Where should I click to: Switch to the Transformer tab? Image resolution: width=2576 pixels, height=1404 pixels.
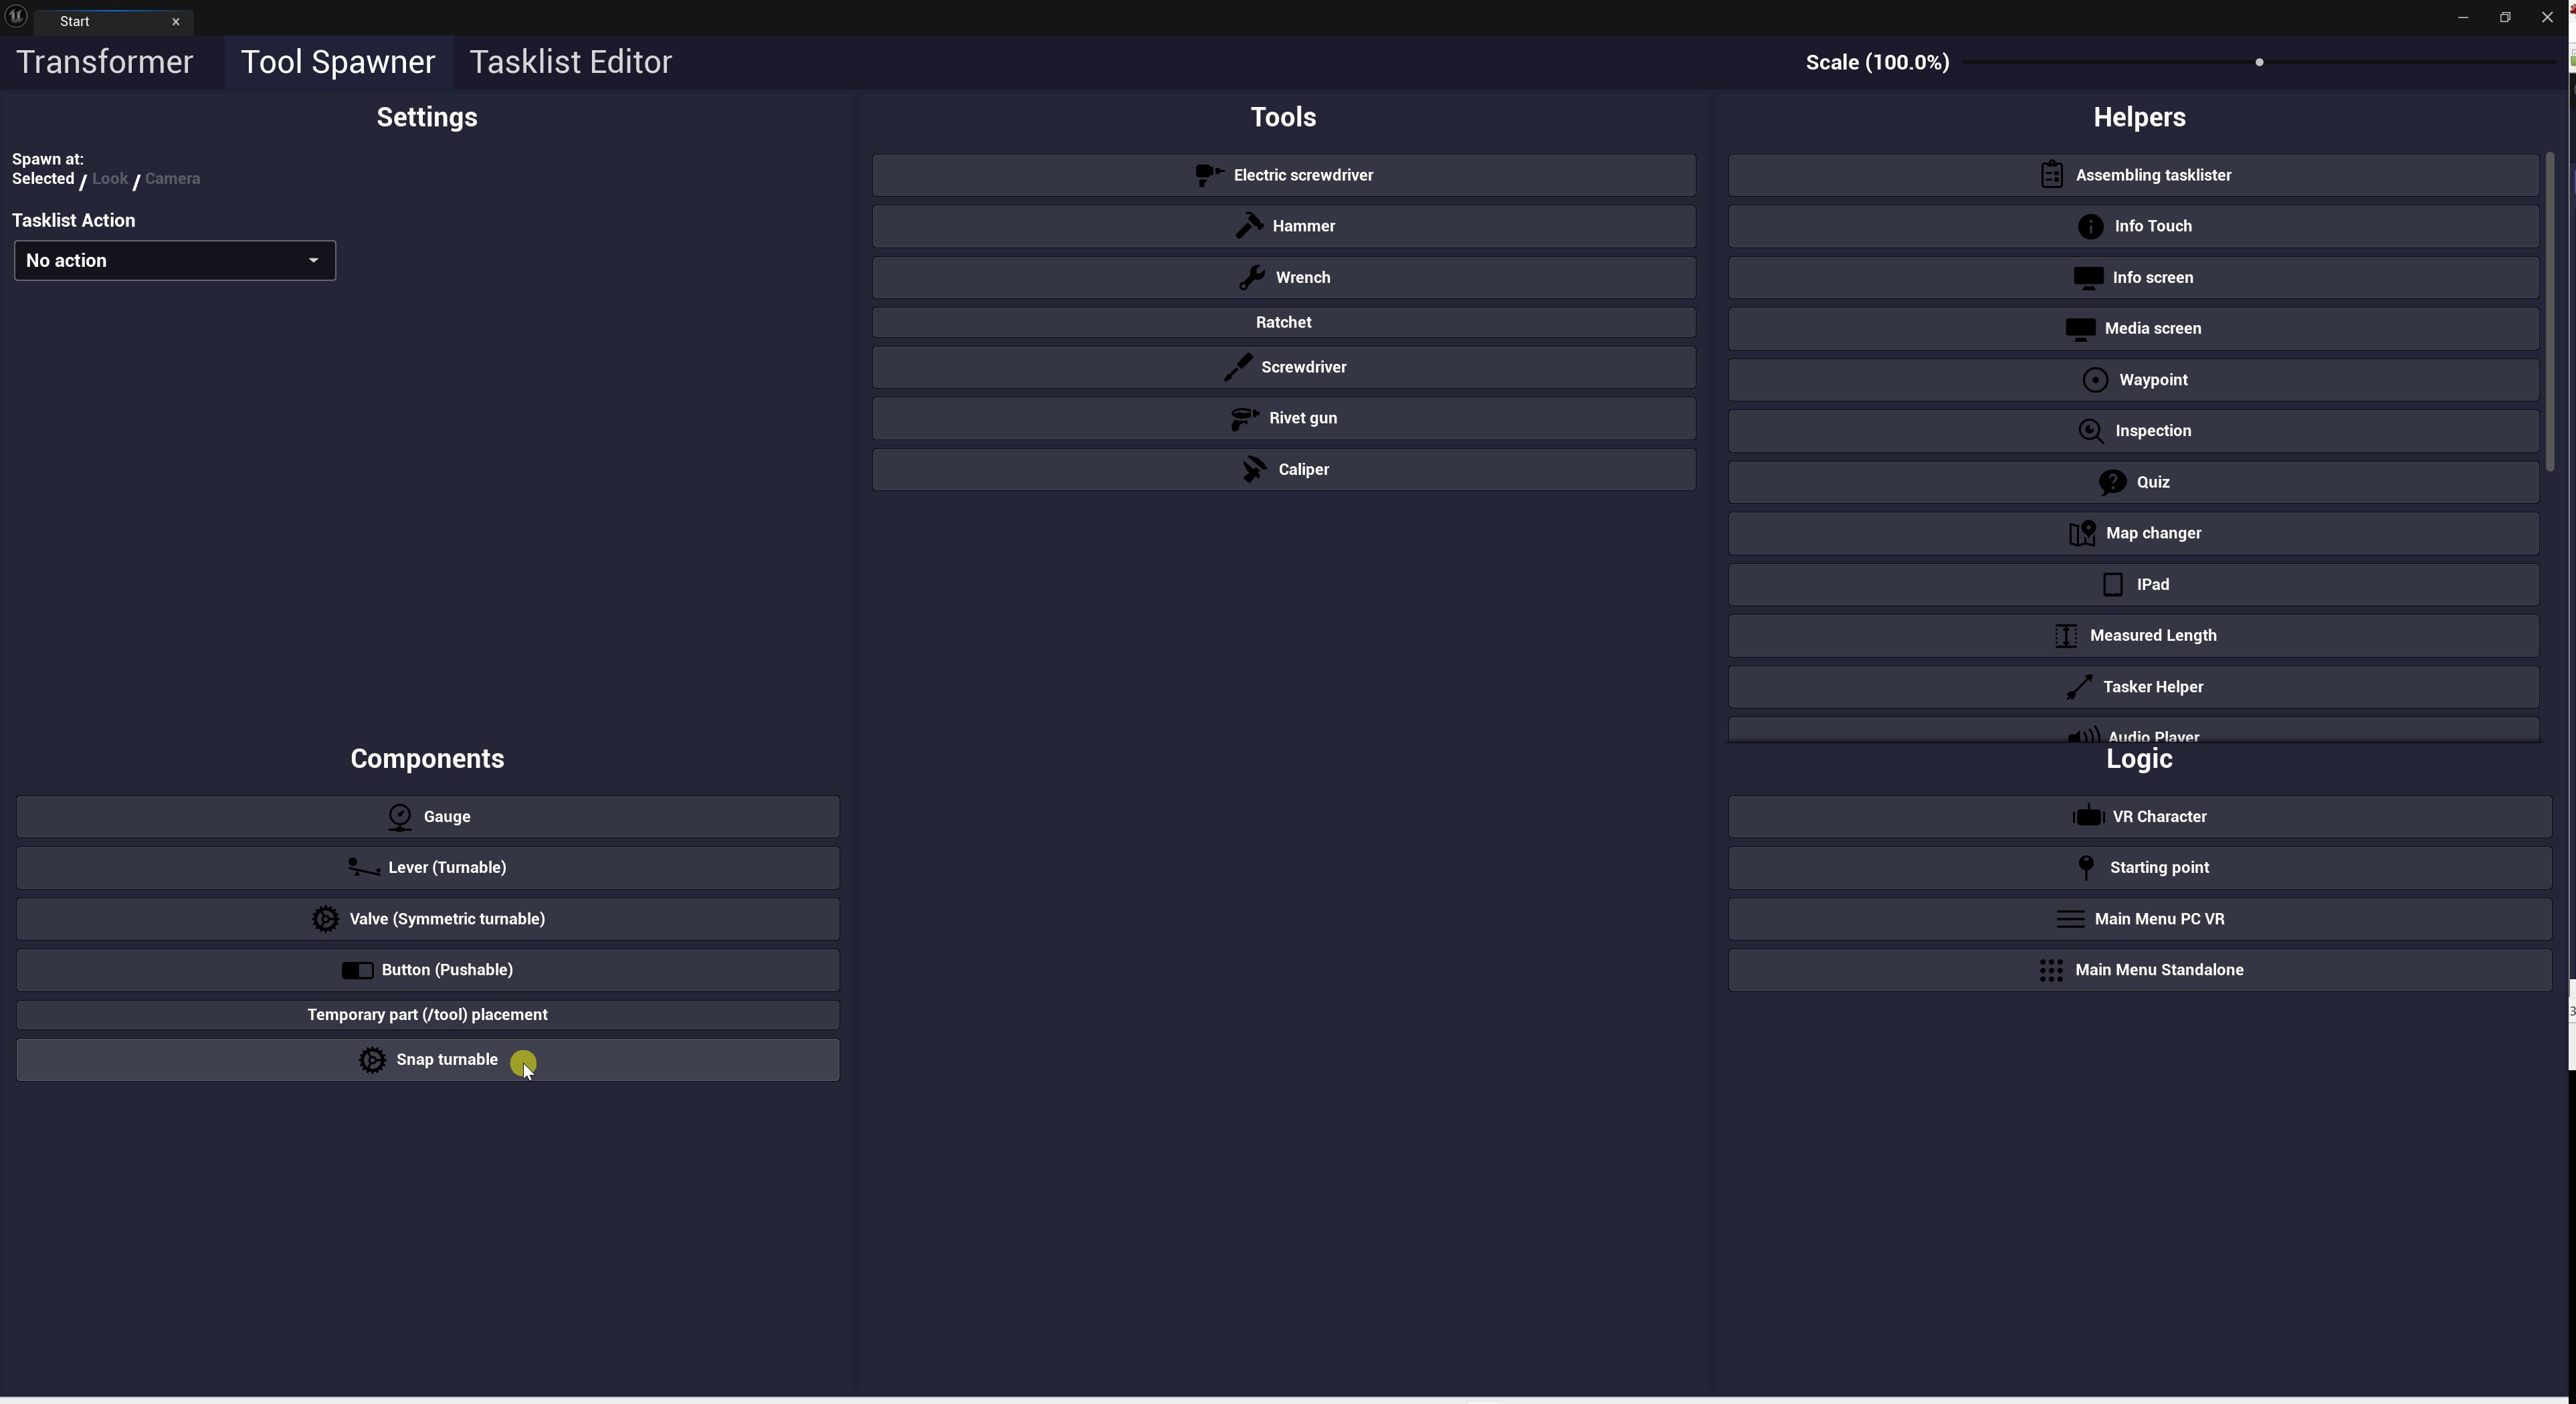tap(104, 62)
